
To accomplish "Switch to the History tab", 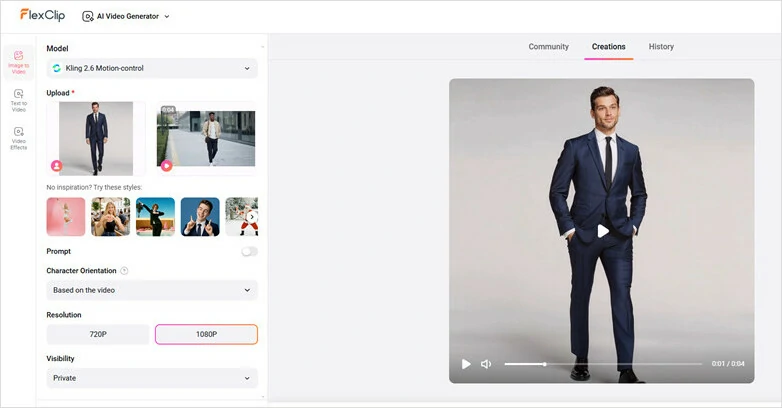I will point(661,46).
